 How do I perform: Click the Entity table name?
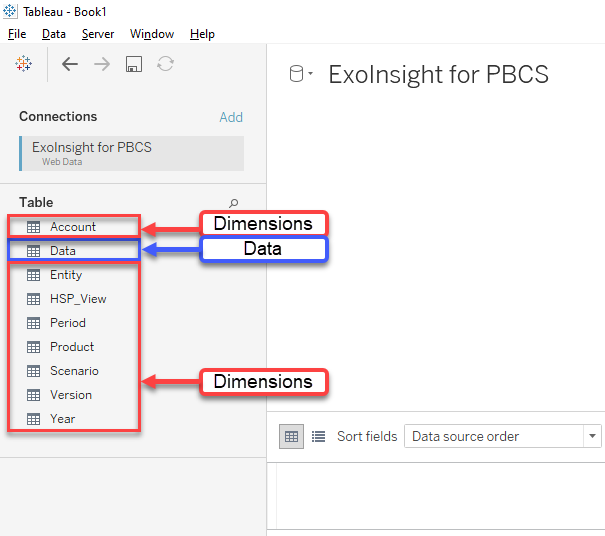tap(66, 275)
